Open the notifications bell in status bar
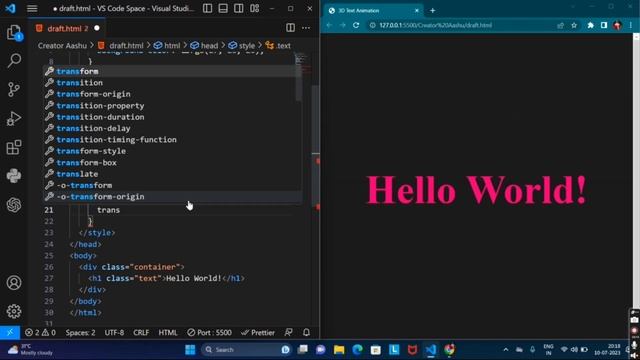Screen dimensions: 640x360 (x=306, y=333)
